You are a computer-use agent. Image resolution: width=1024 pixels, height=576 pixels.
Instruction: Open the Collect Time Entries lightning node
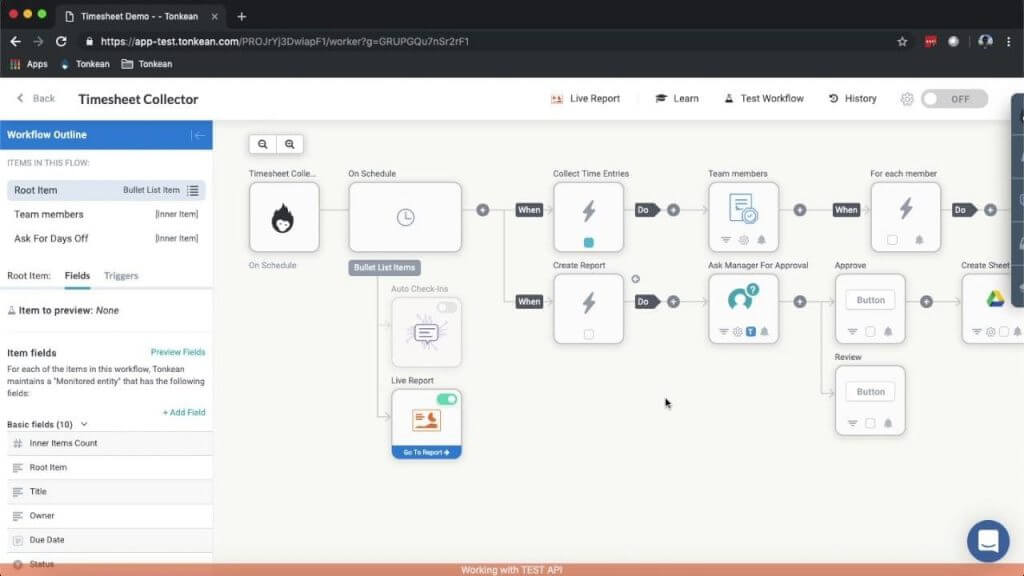tap(588, 217)
